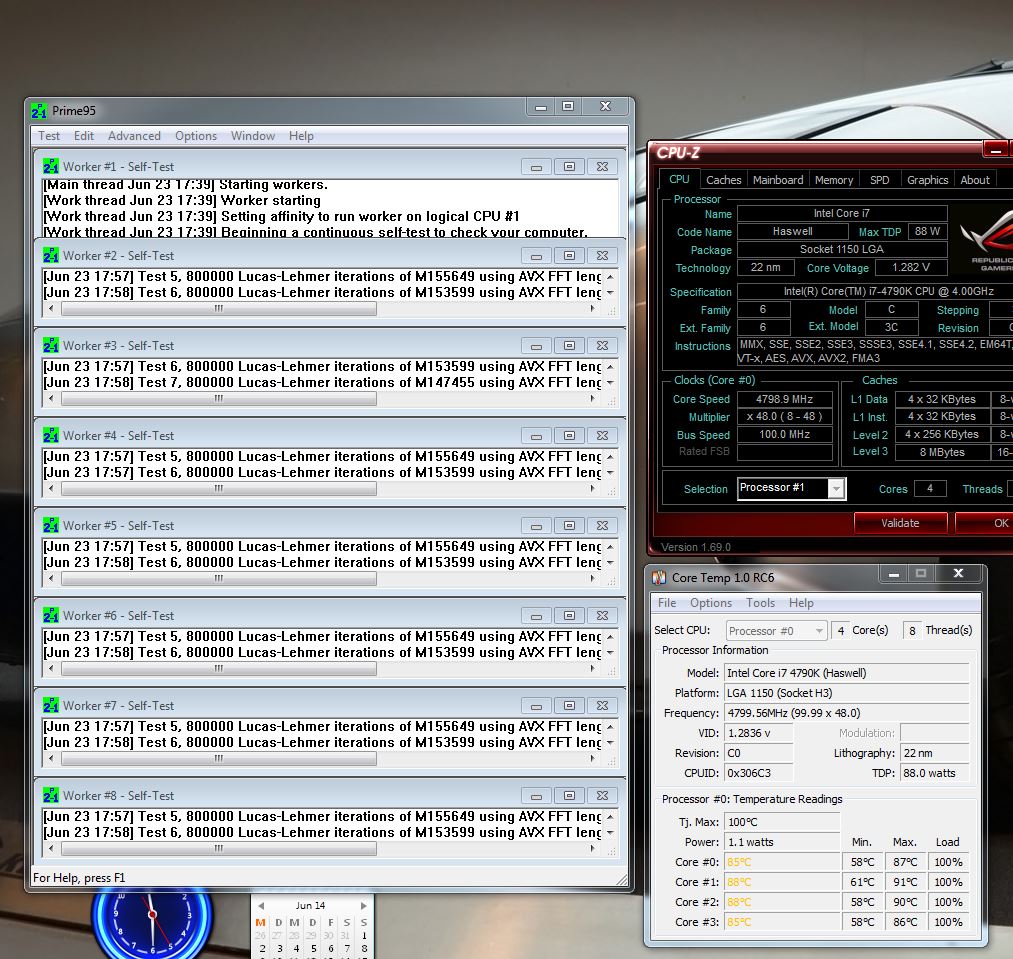Click the Prime95 title bar icon
The height and width of the screenshot is (959, 1013).
tap(39, 111)
